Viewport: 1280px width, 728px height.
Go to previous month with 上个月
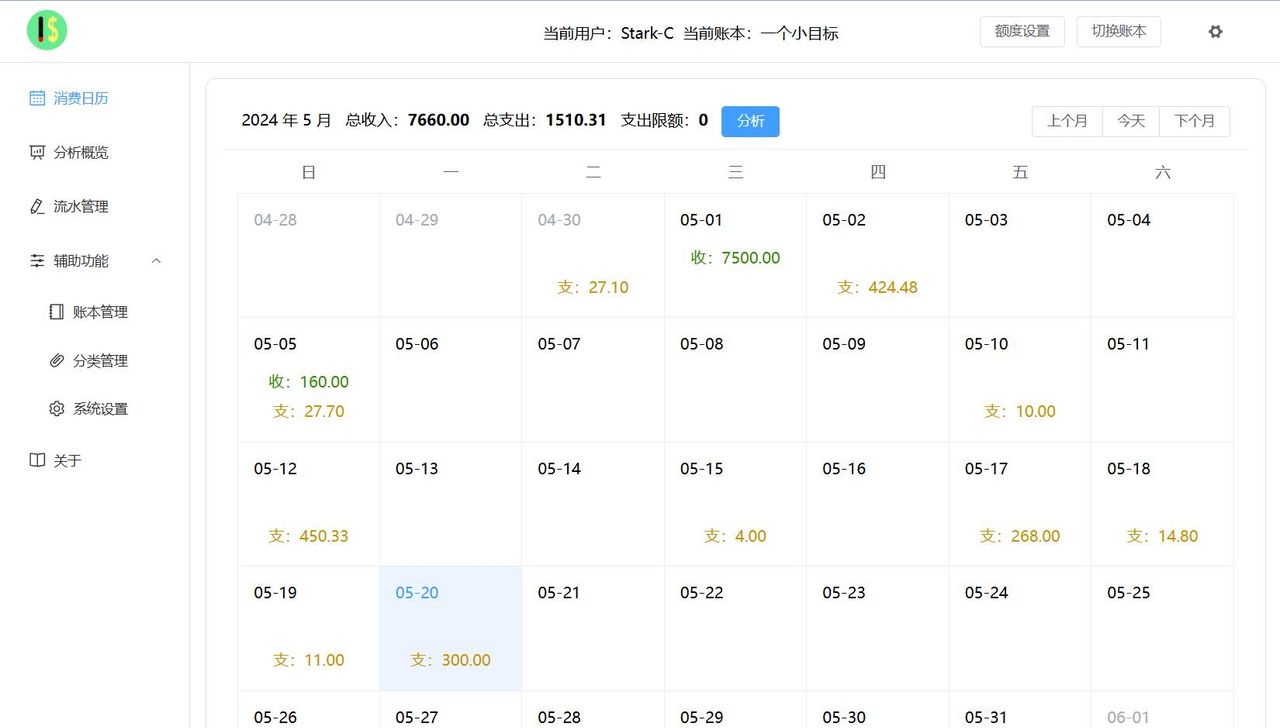click(1067, 121)
